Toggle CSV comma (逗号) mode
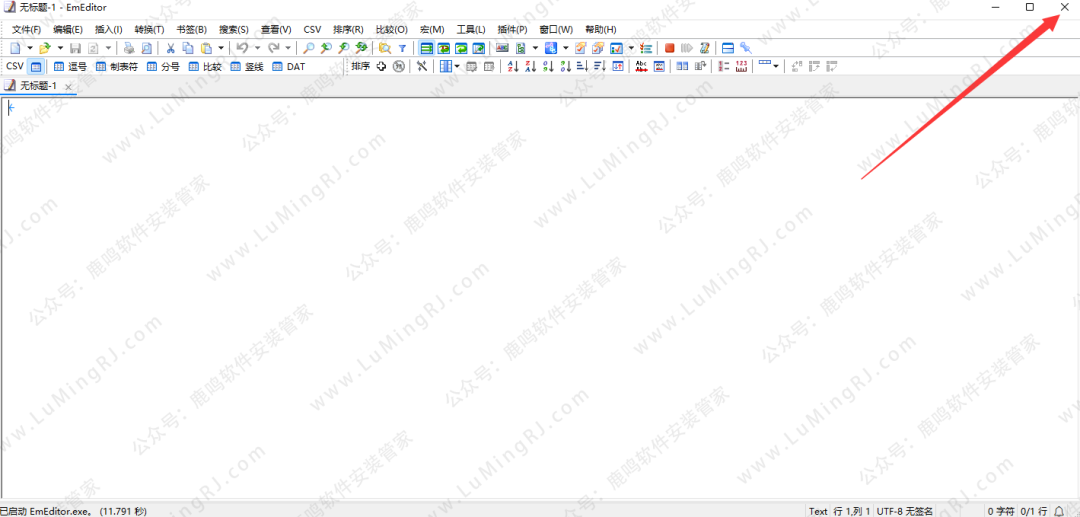Viewport: 1080px width, 517px height. [70, 67]
